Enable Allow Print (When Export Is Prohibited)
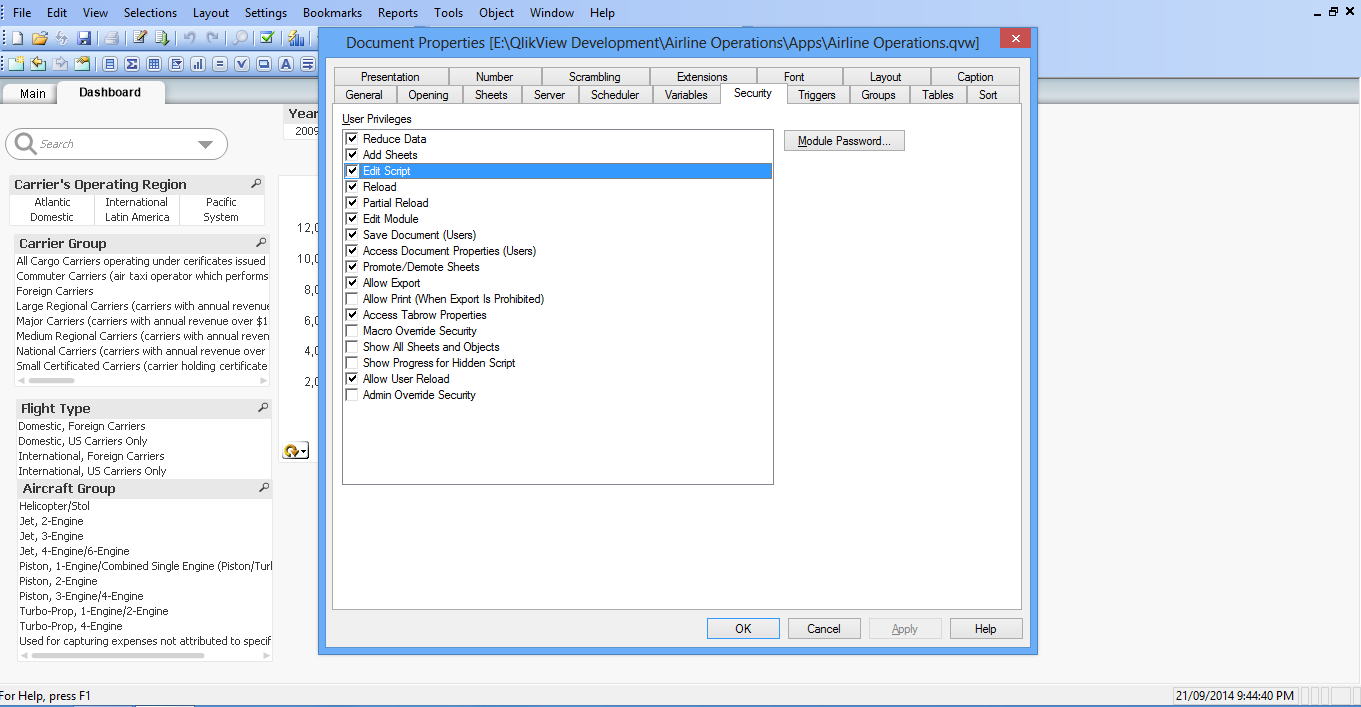Screen dimensions: 1361x707 click(x=352, y=299)
